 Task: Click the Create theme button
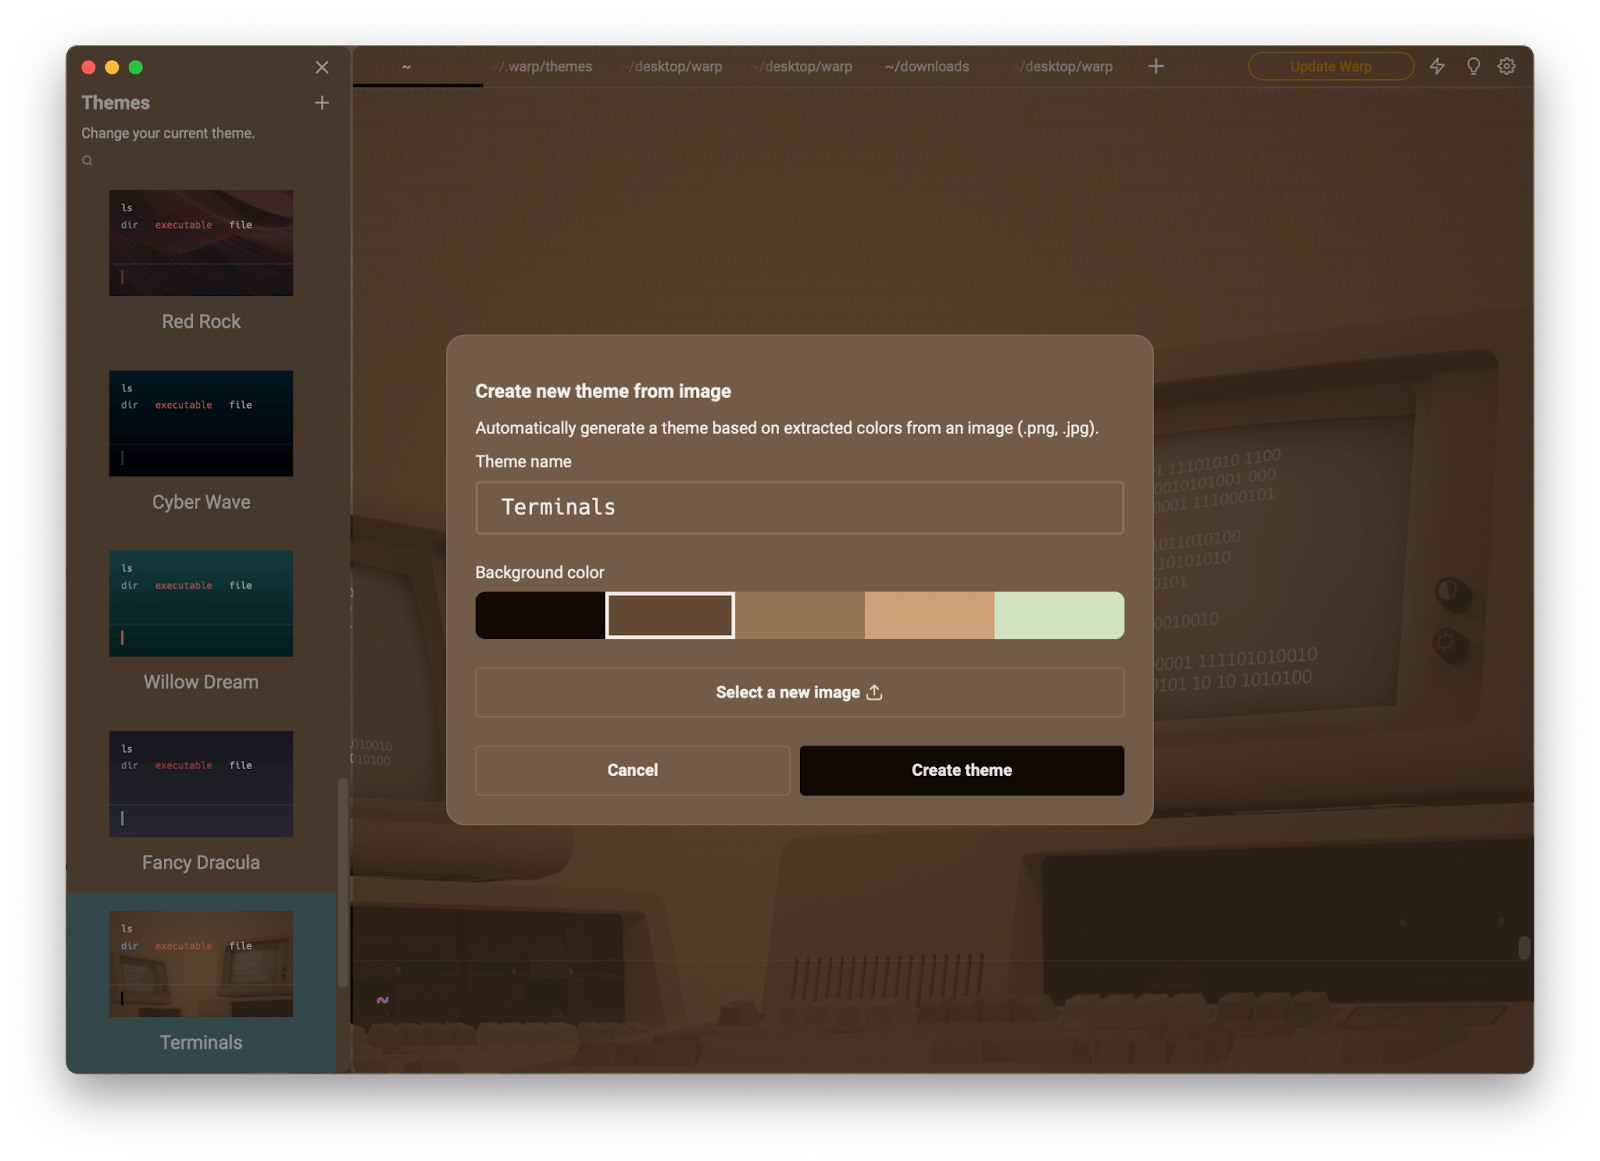pos(961,770)
